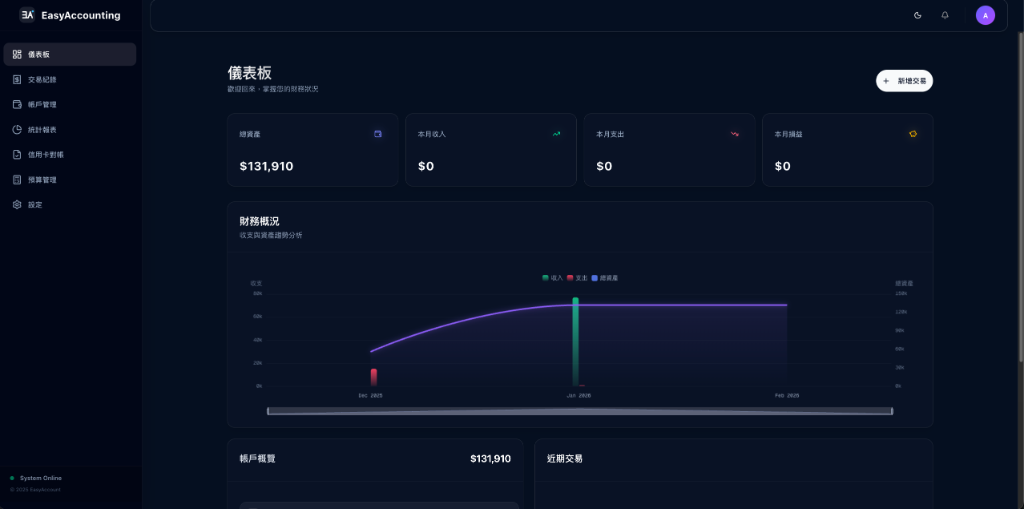Click the page vertical scrollbar
This screenshot has width=1024, height=509.
[x=1021, y=196]
